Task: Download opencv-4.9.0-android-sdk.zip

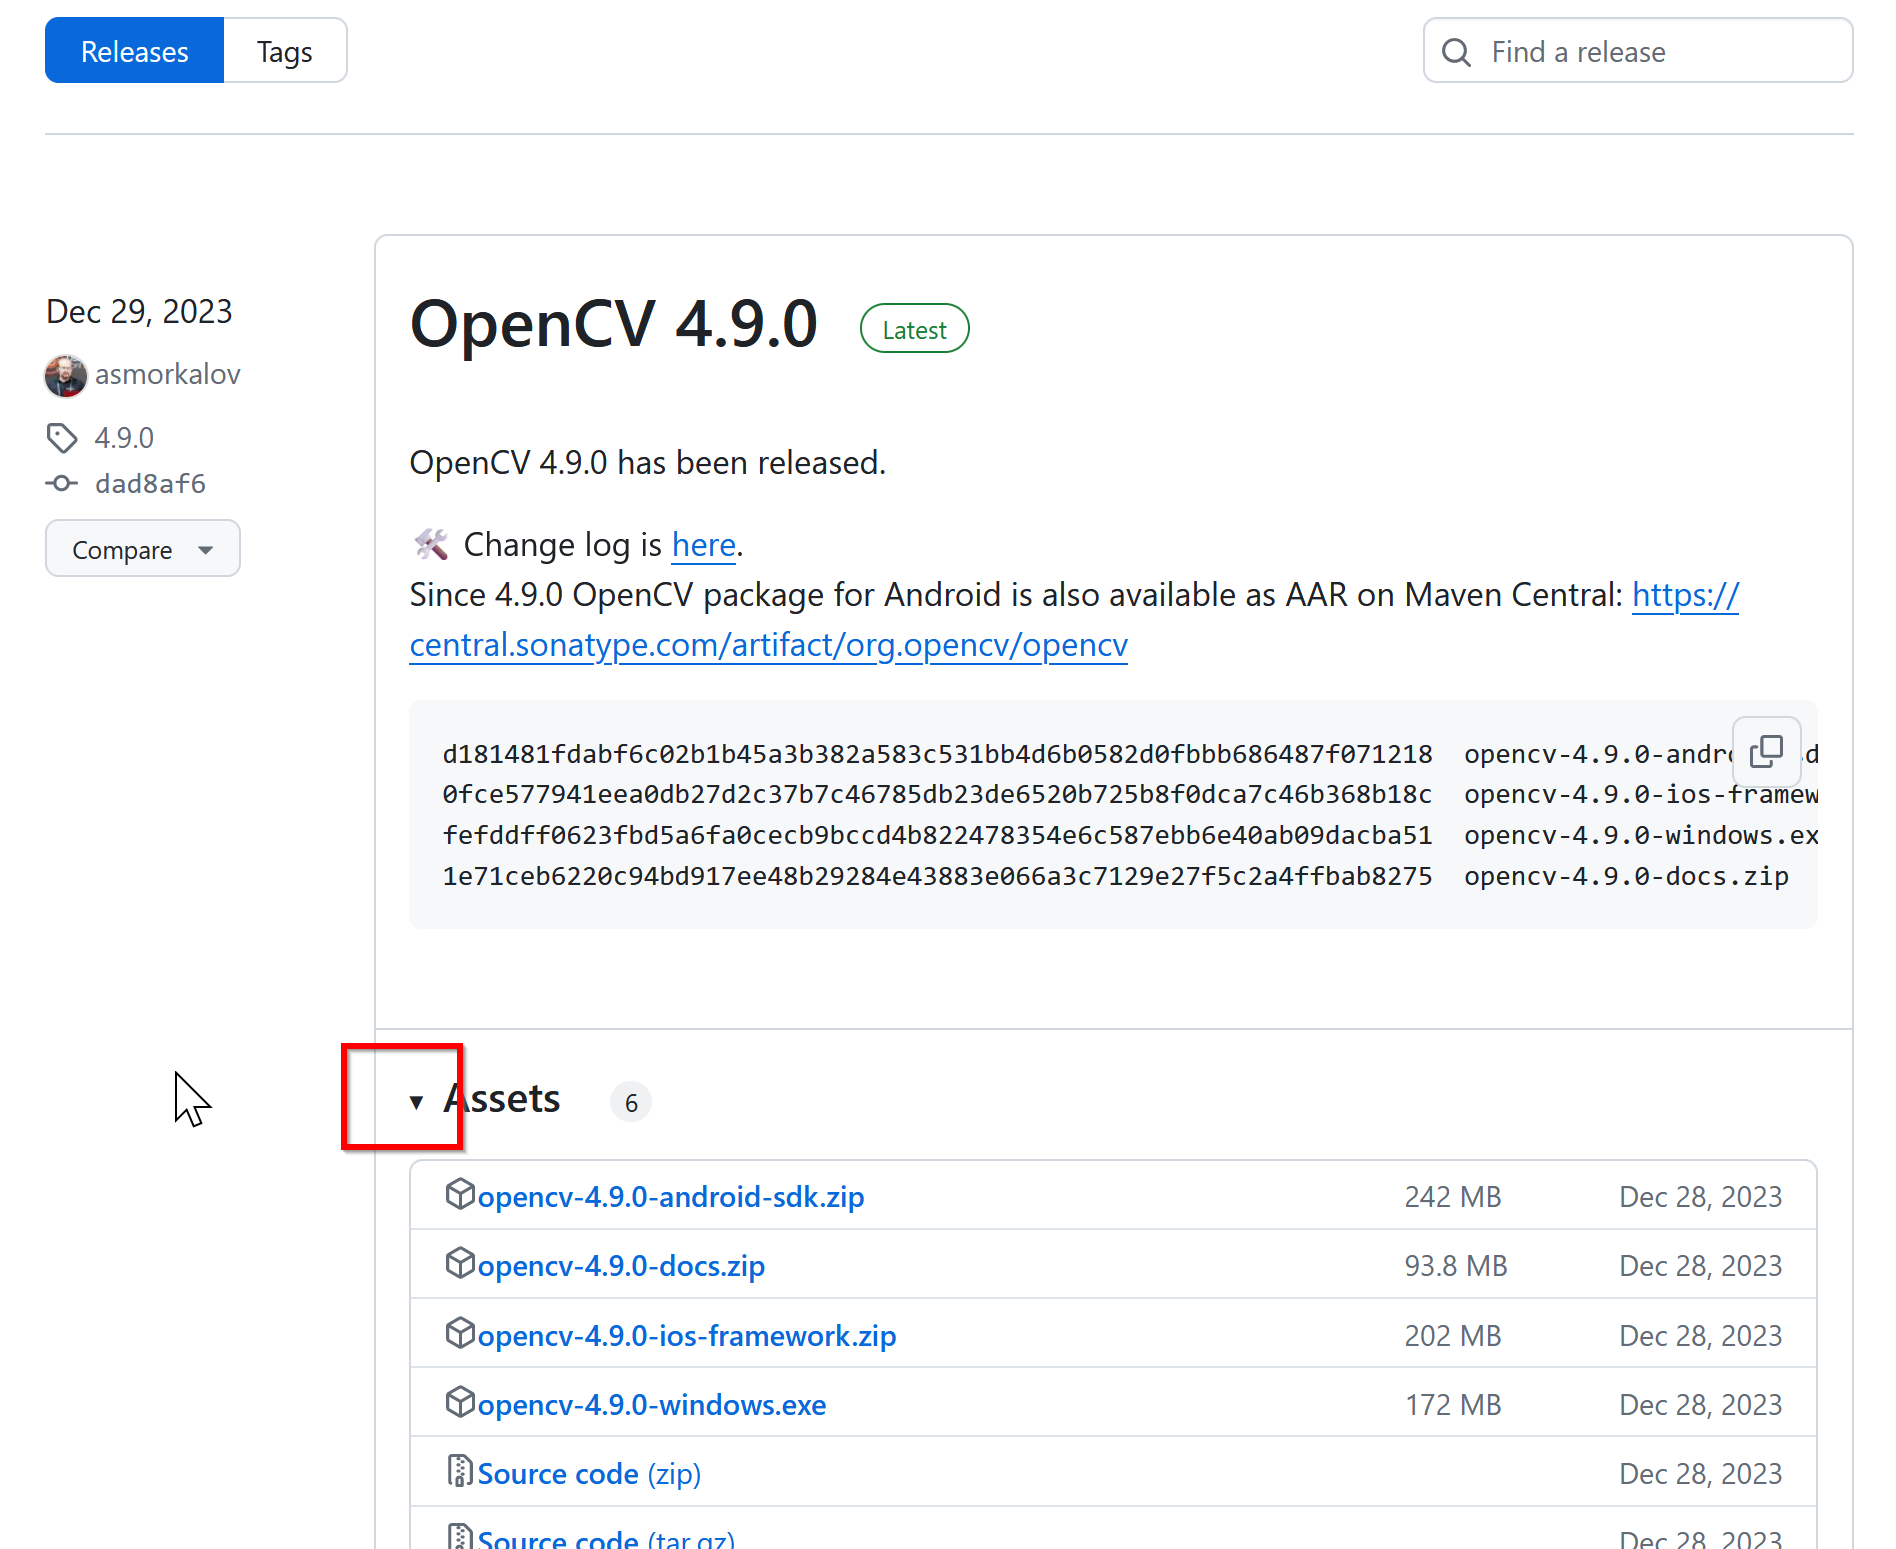Action: [671, 1197]
